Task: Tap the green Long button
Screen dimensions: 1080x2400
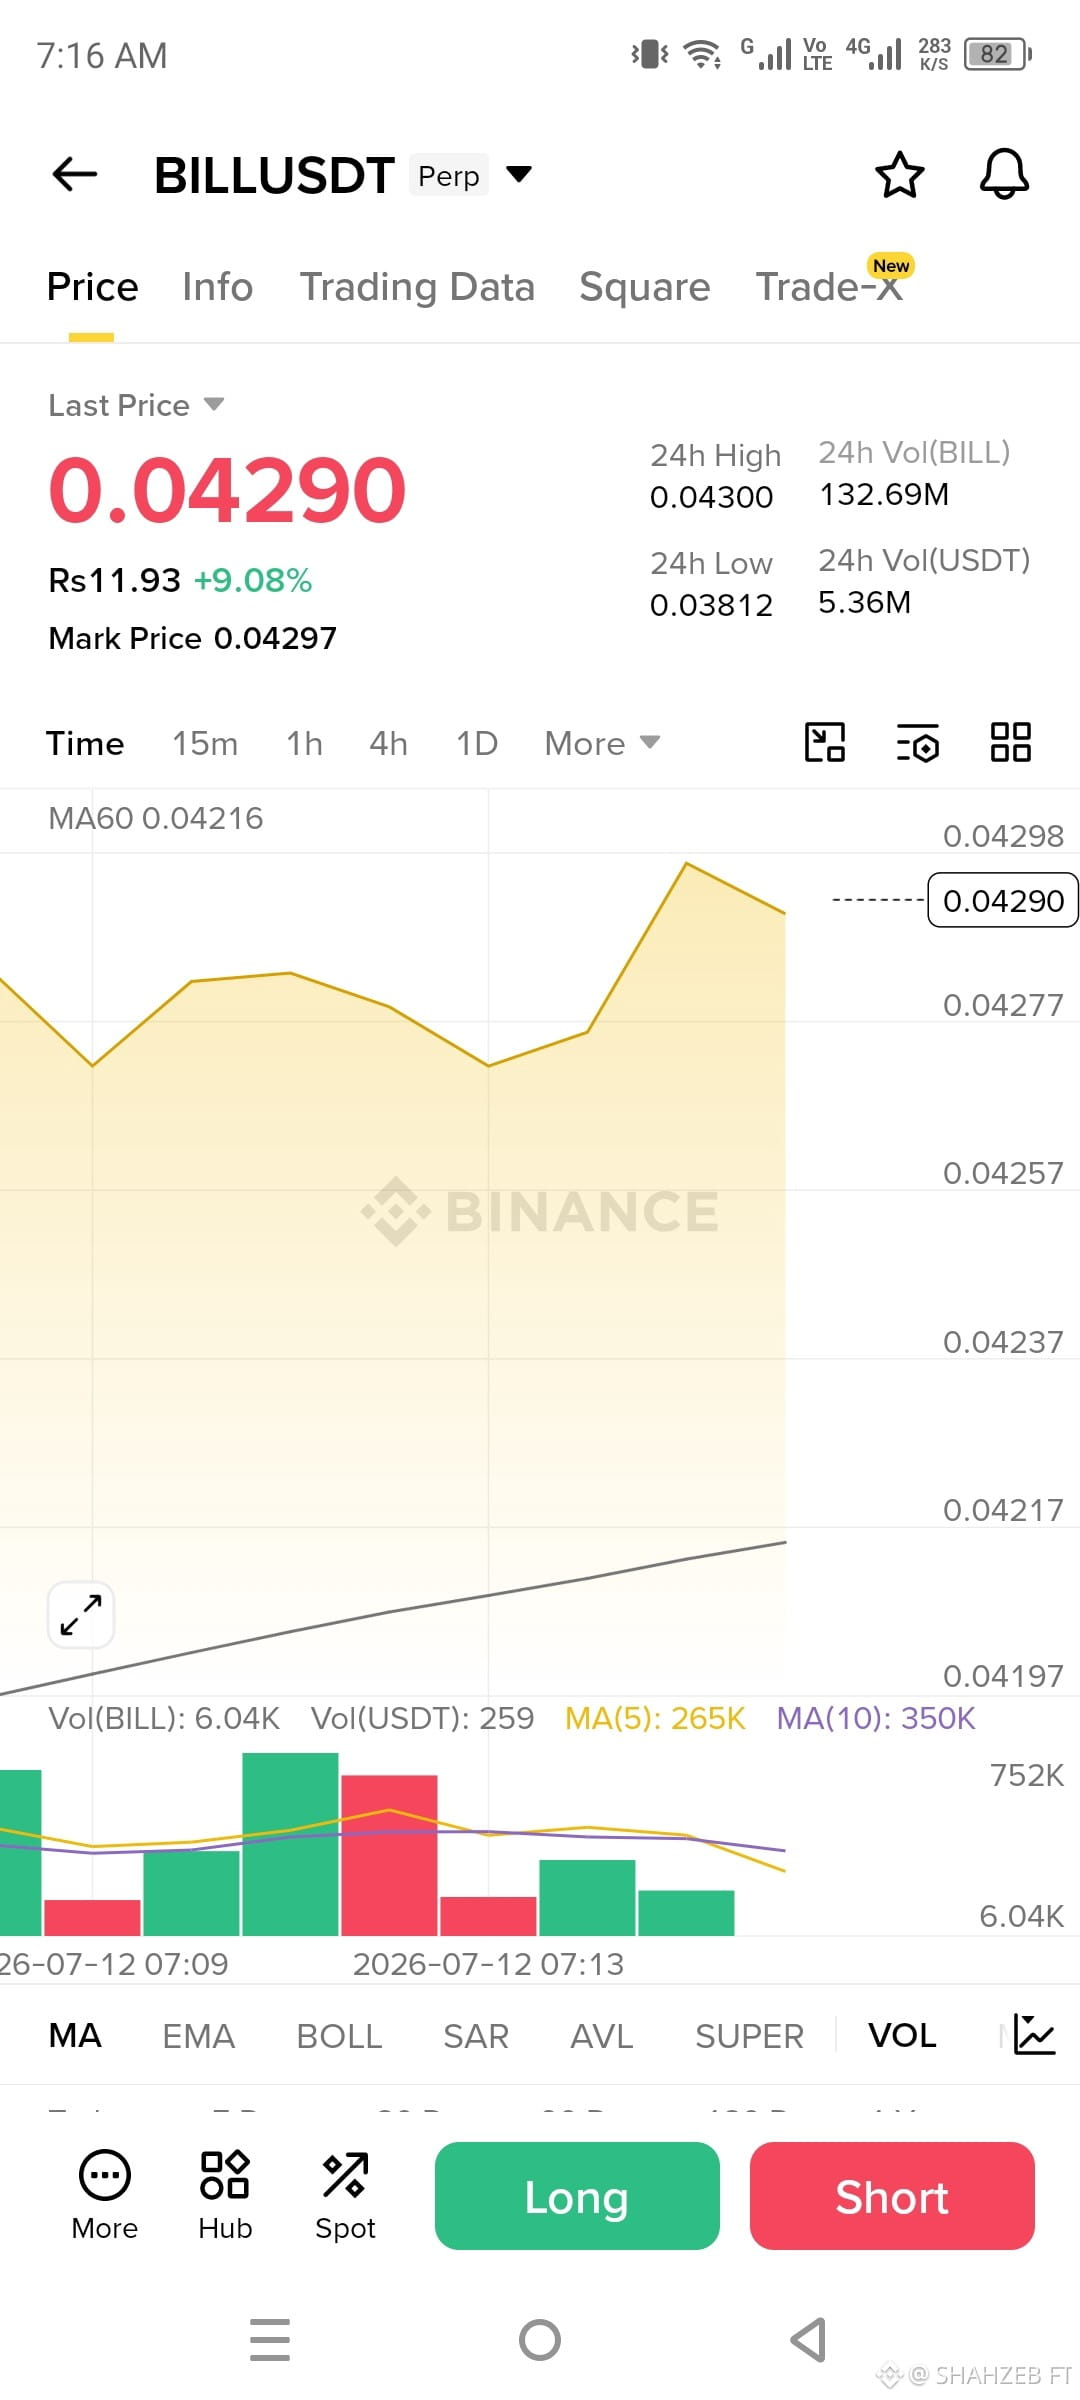Action: (577, 2196)
